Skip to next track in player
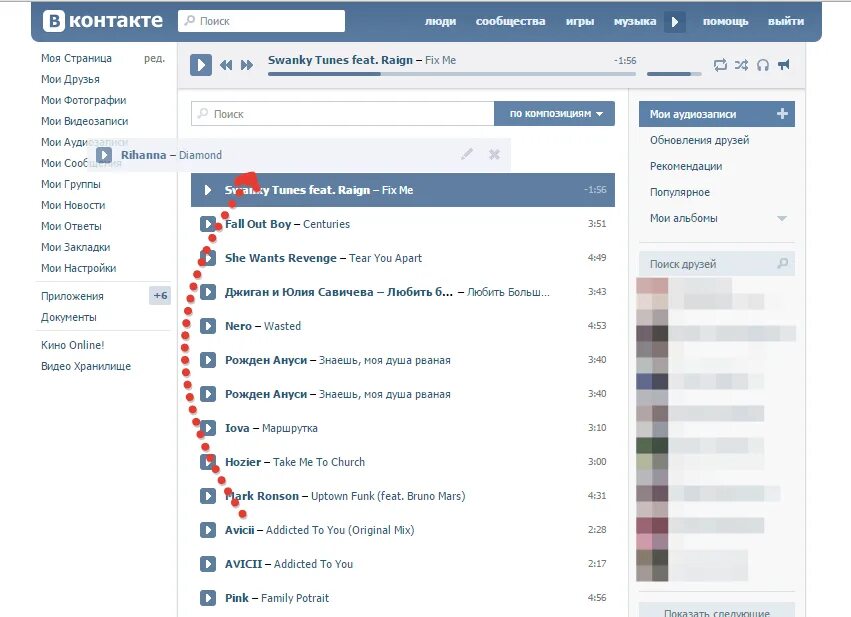The image size is (851, 617). [x=247, y=65]
